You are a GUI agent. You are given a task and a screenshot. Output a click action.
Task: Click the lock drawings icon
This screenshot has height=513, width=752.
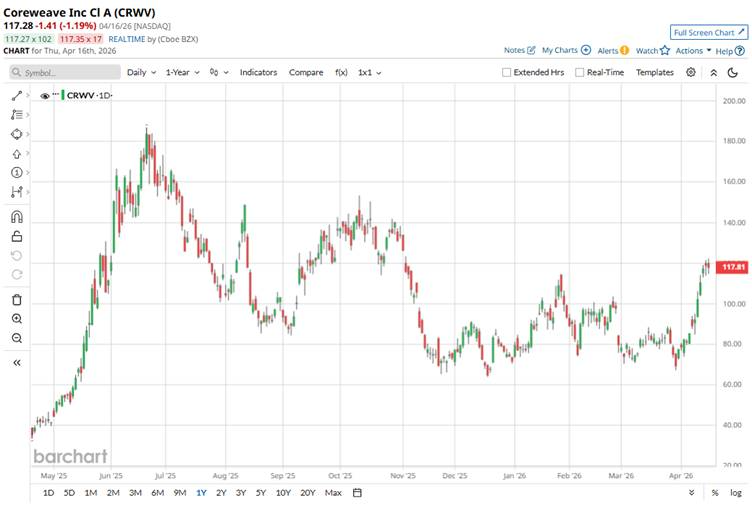[x=17, y=237]
